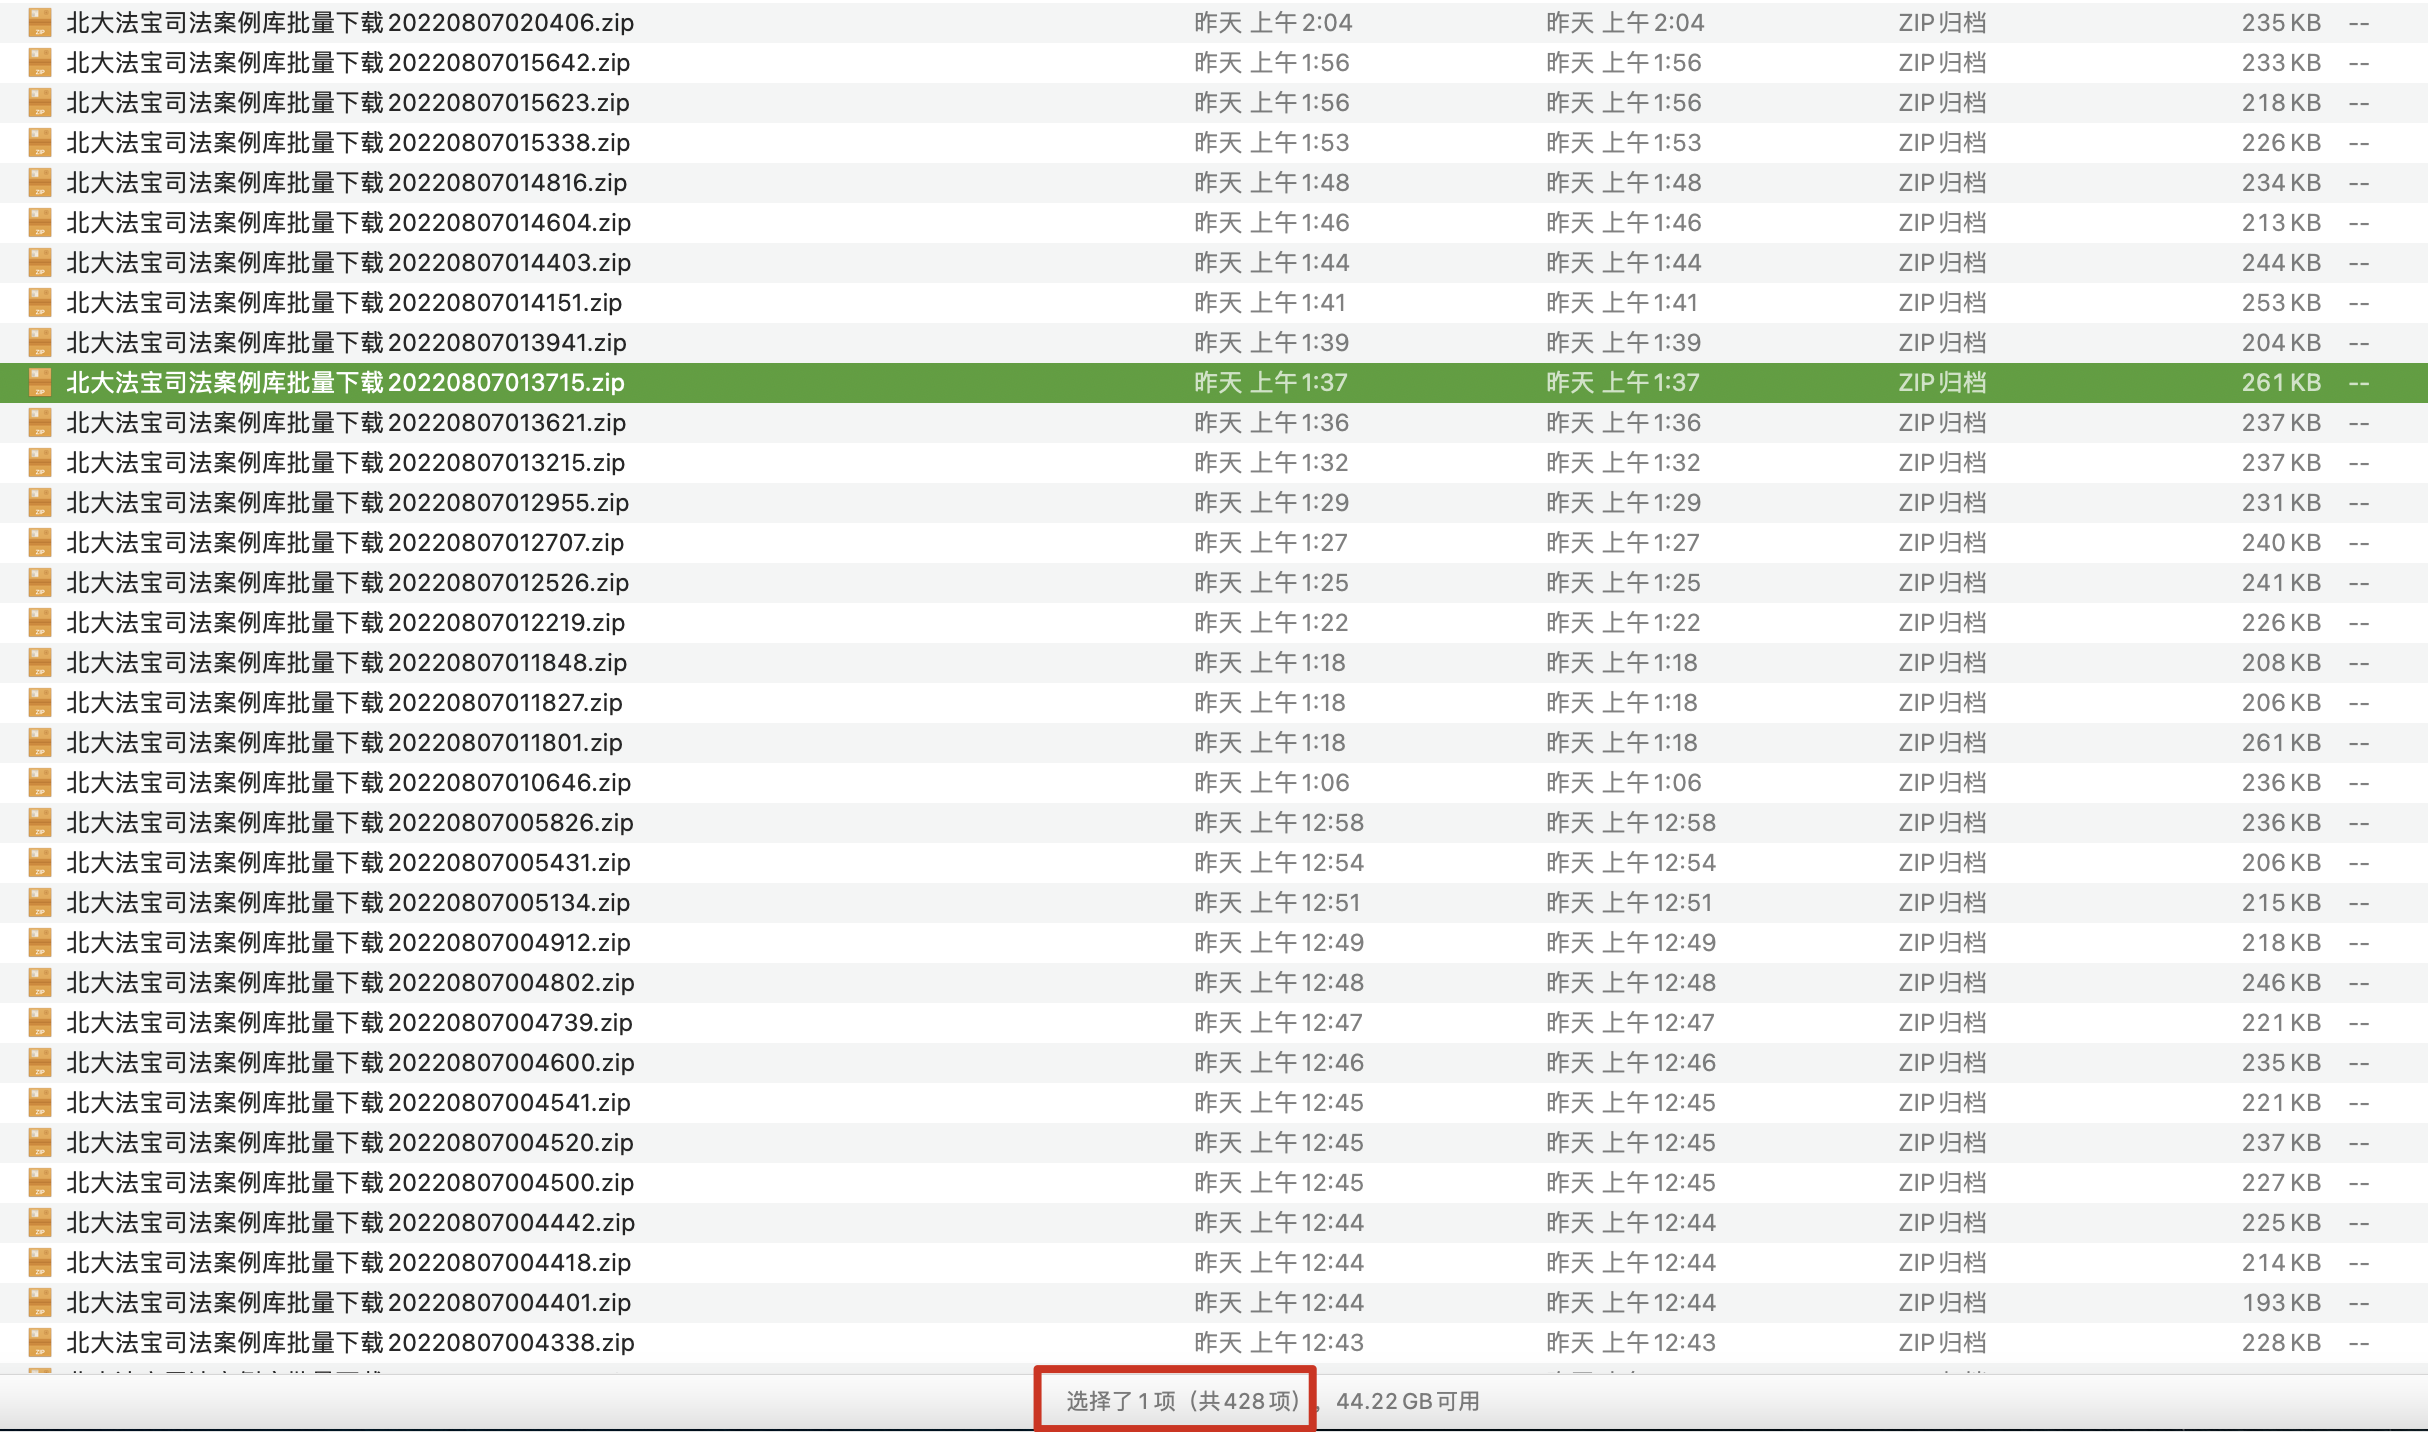Click ZIP icon beside 20220807005826.zip

pos(40,822)
